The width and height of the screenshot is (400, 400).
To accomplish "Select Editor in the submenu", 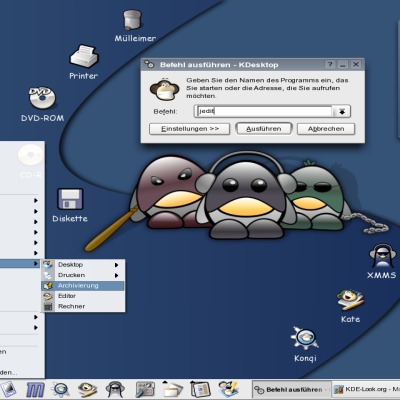I will tap(83, 296).
